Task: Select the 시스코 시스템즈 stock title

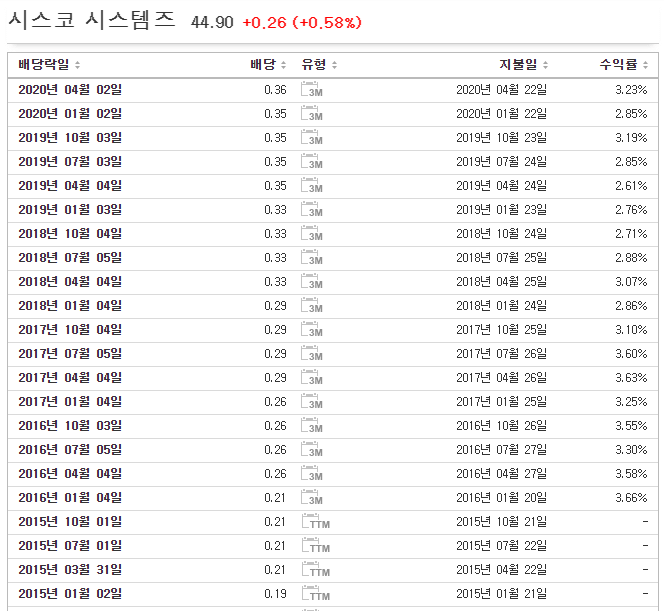Action: click(91, 20)
